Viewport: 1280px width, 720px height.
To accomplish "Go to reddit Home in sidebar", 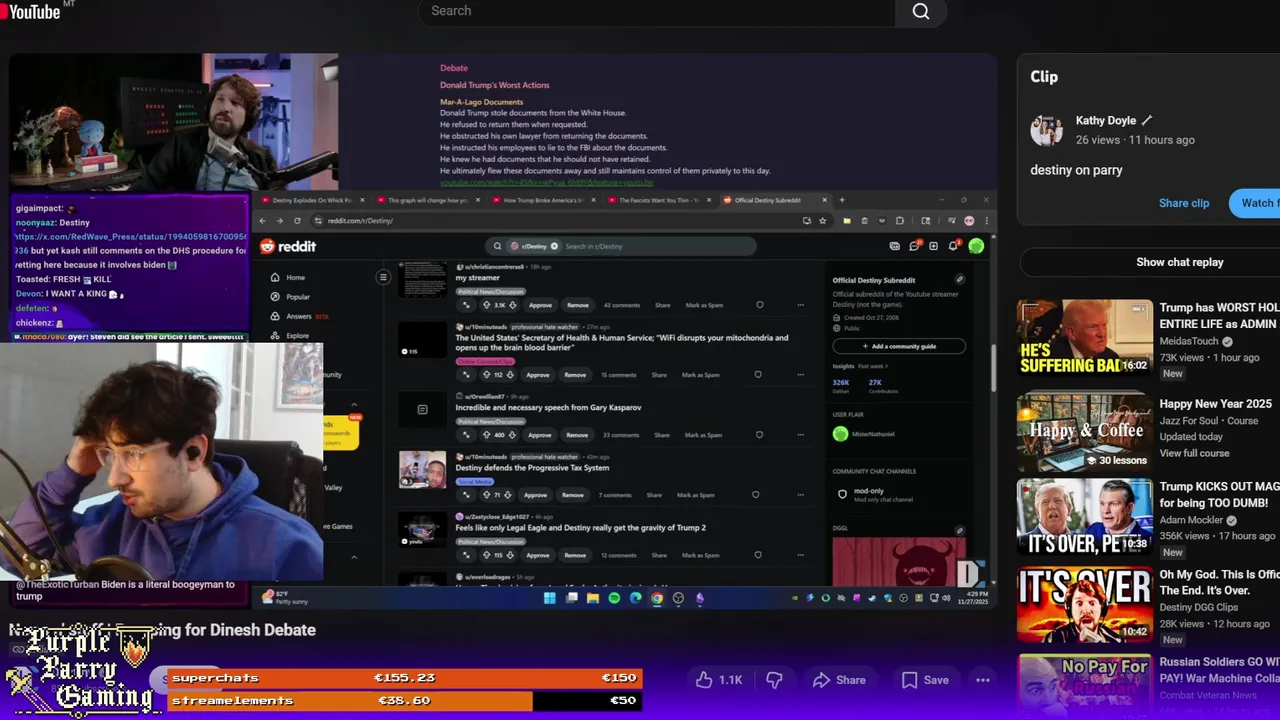I will click(287, 277).
